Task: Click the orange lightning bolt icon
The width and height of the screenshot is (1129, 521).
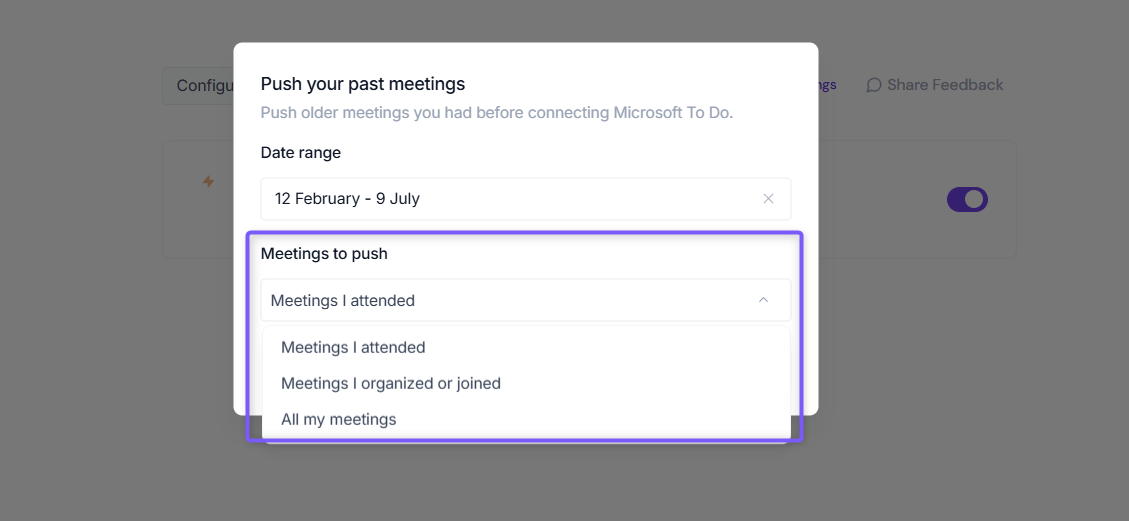Action: click(x=208, y=181)
